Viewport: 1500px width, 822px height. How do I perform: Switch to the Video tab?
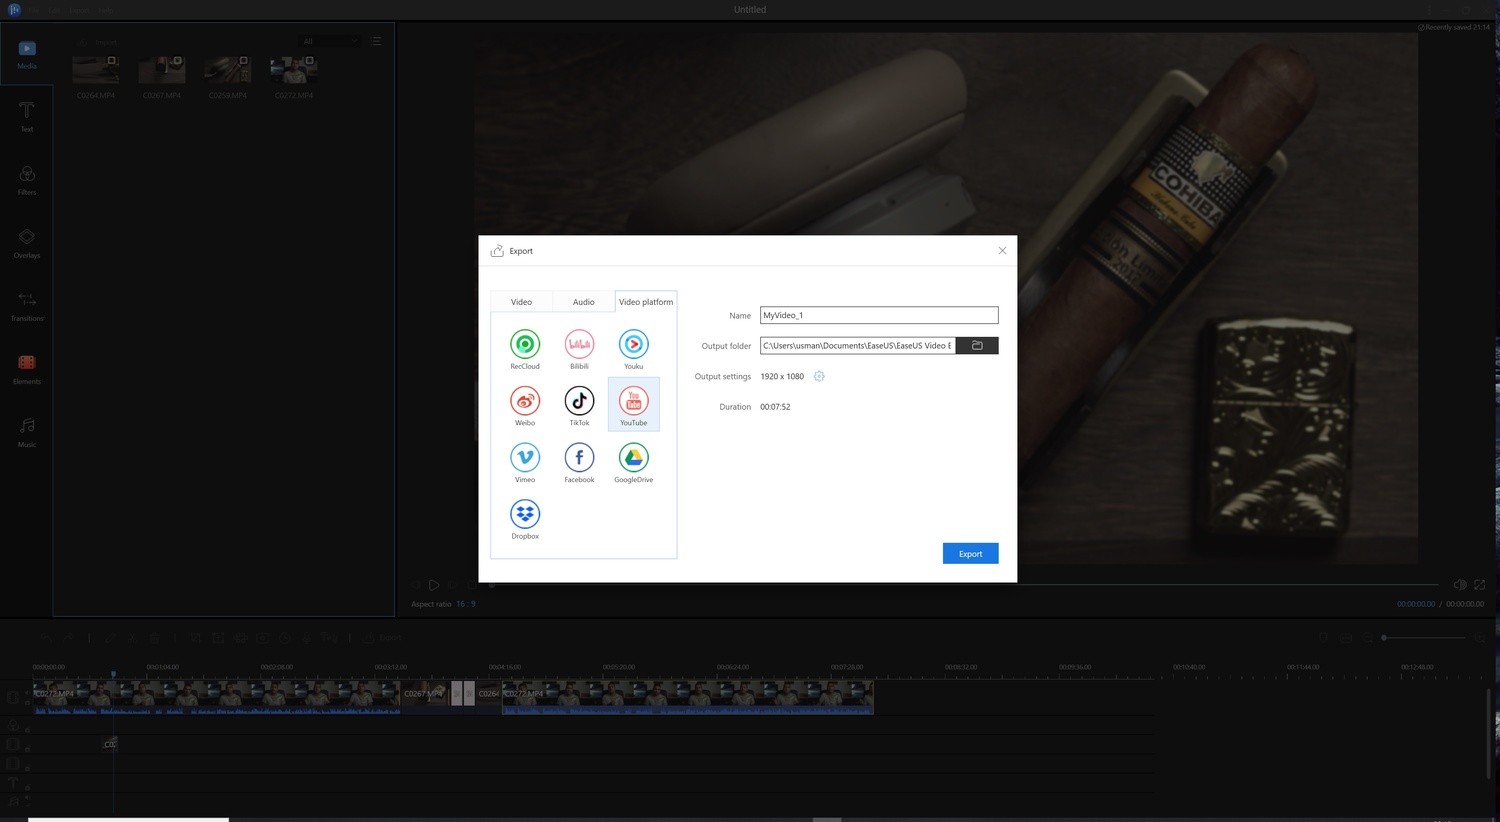(521, 301)
